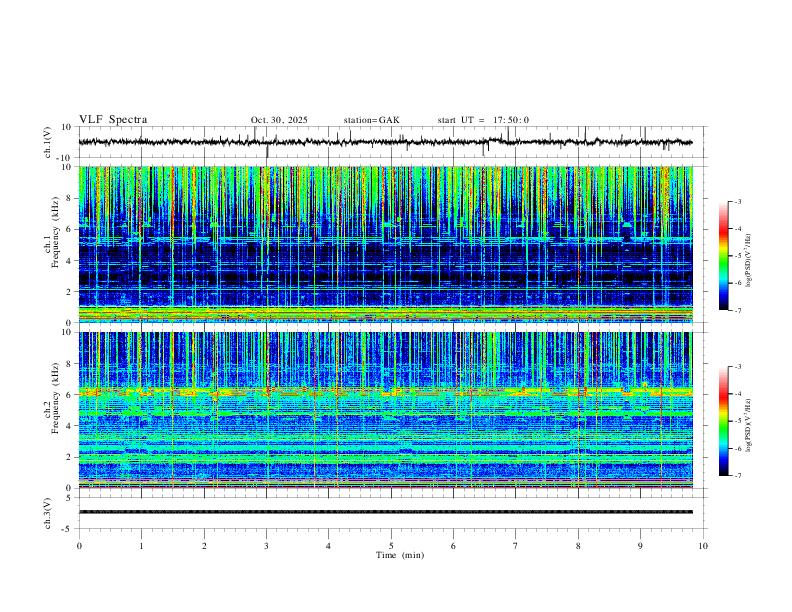
Task: Click the "ch.3(V)" axis label
Action: point(48,513)
